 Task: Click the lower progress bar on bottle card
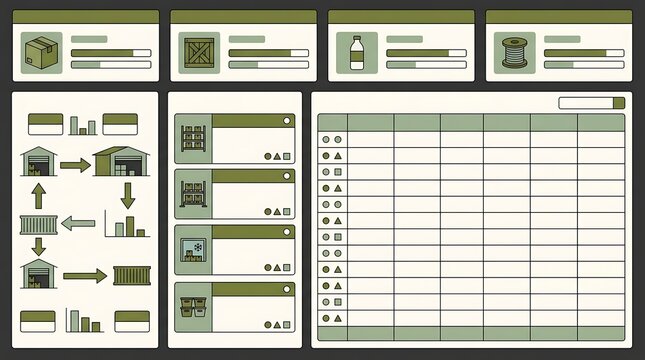426,65
